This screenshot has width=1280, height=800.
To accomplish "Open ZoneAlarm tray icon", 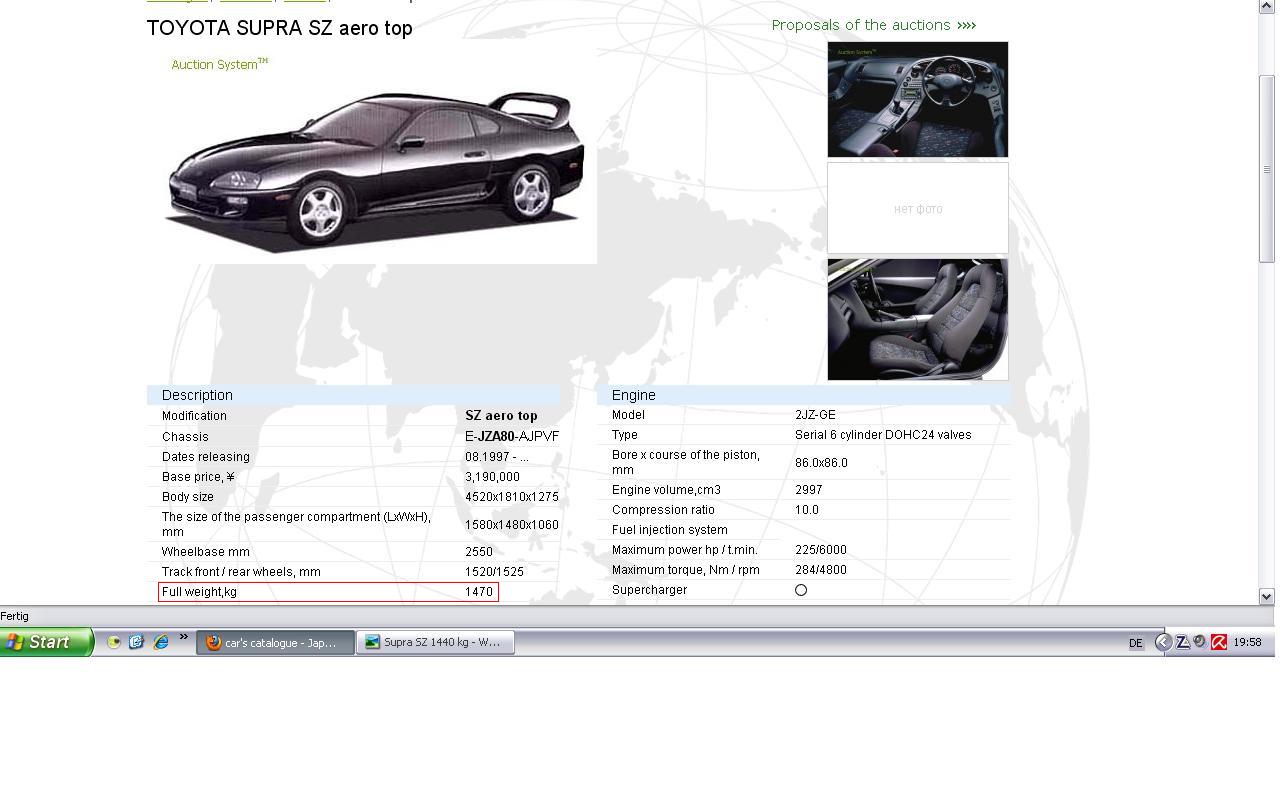I will [x=1182, y=642].
